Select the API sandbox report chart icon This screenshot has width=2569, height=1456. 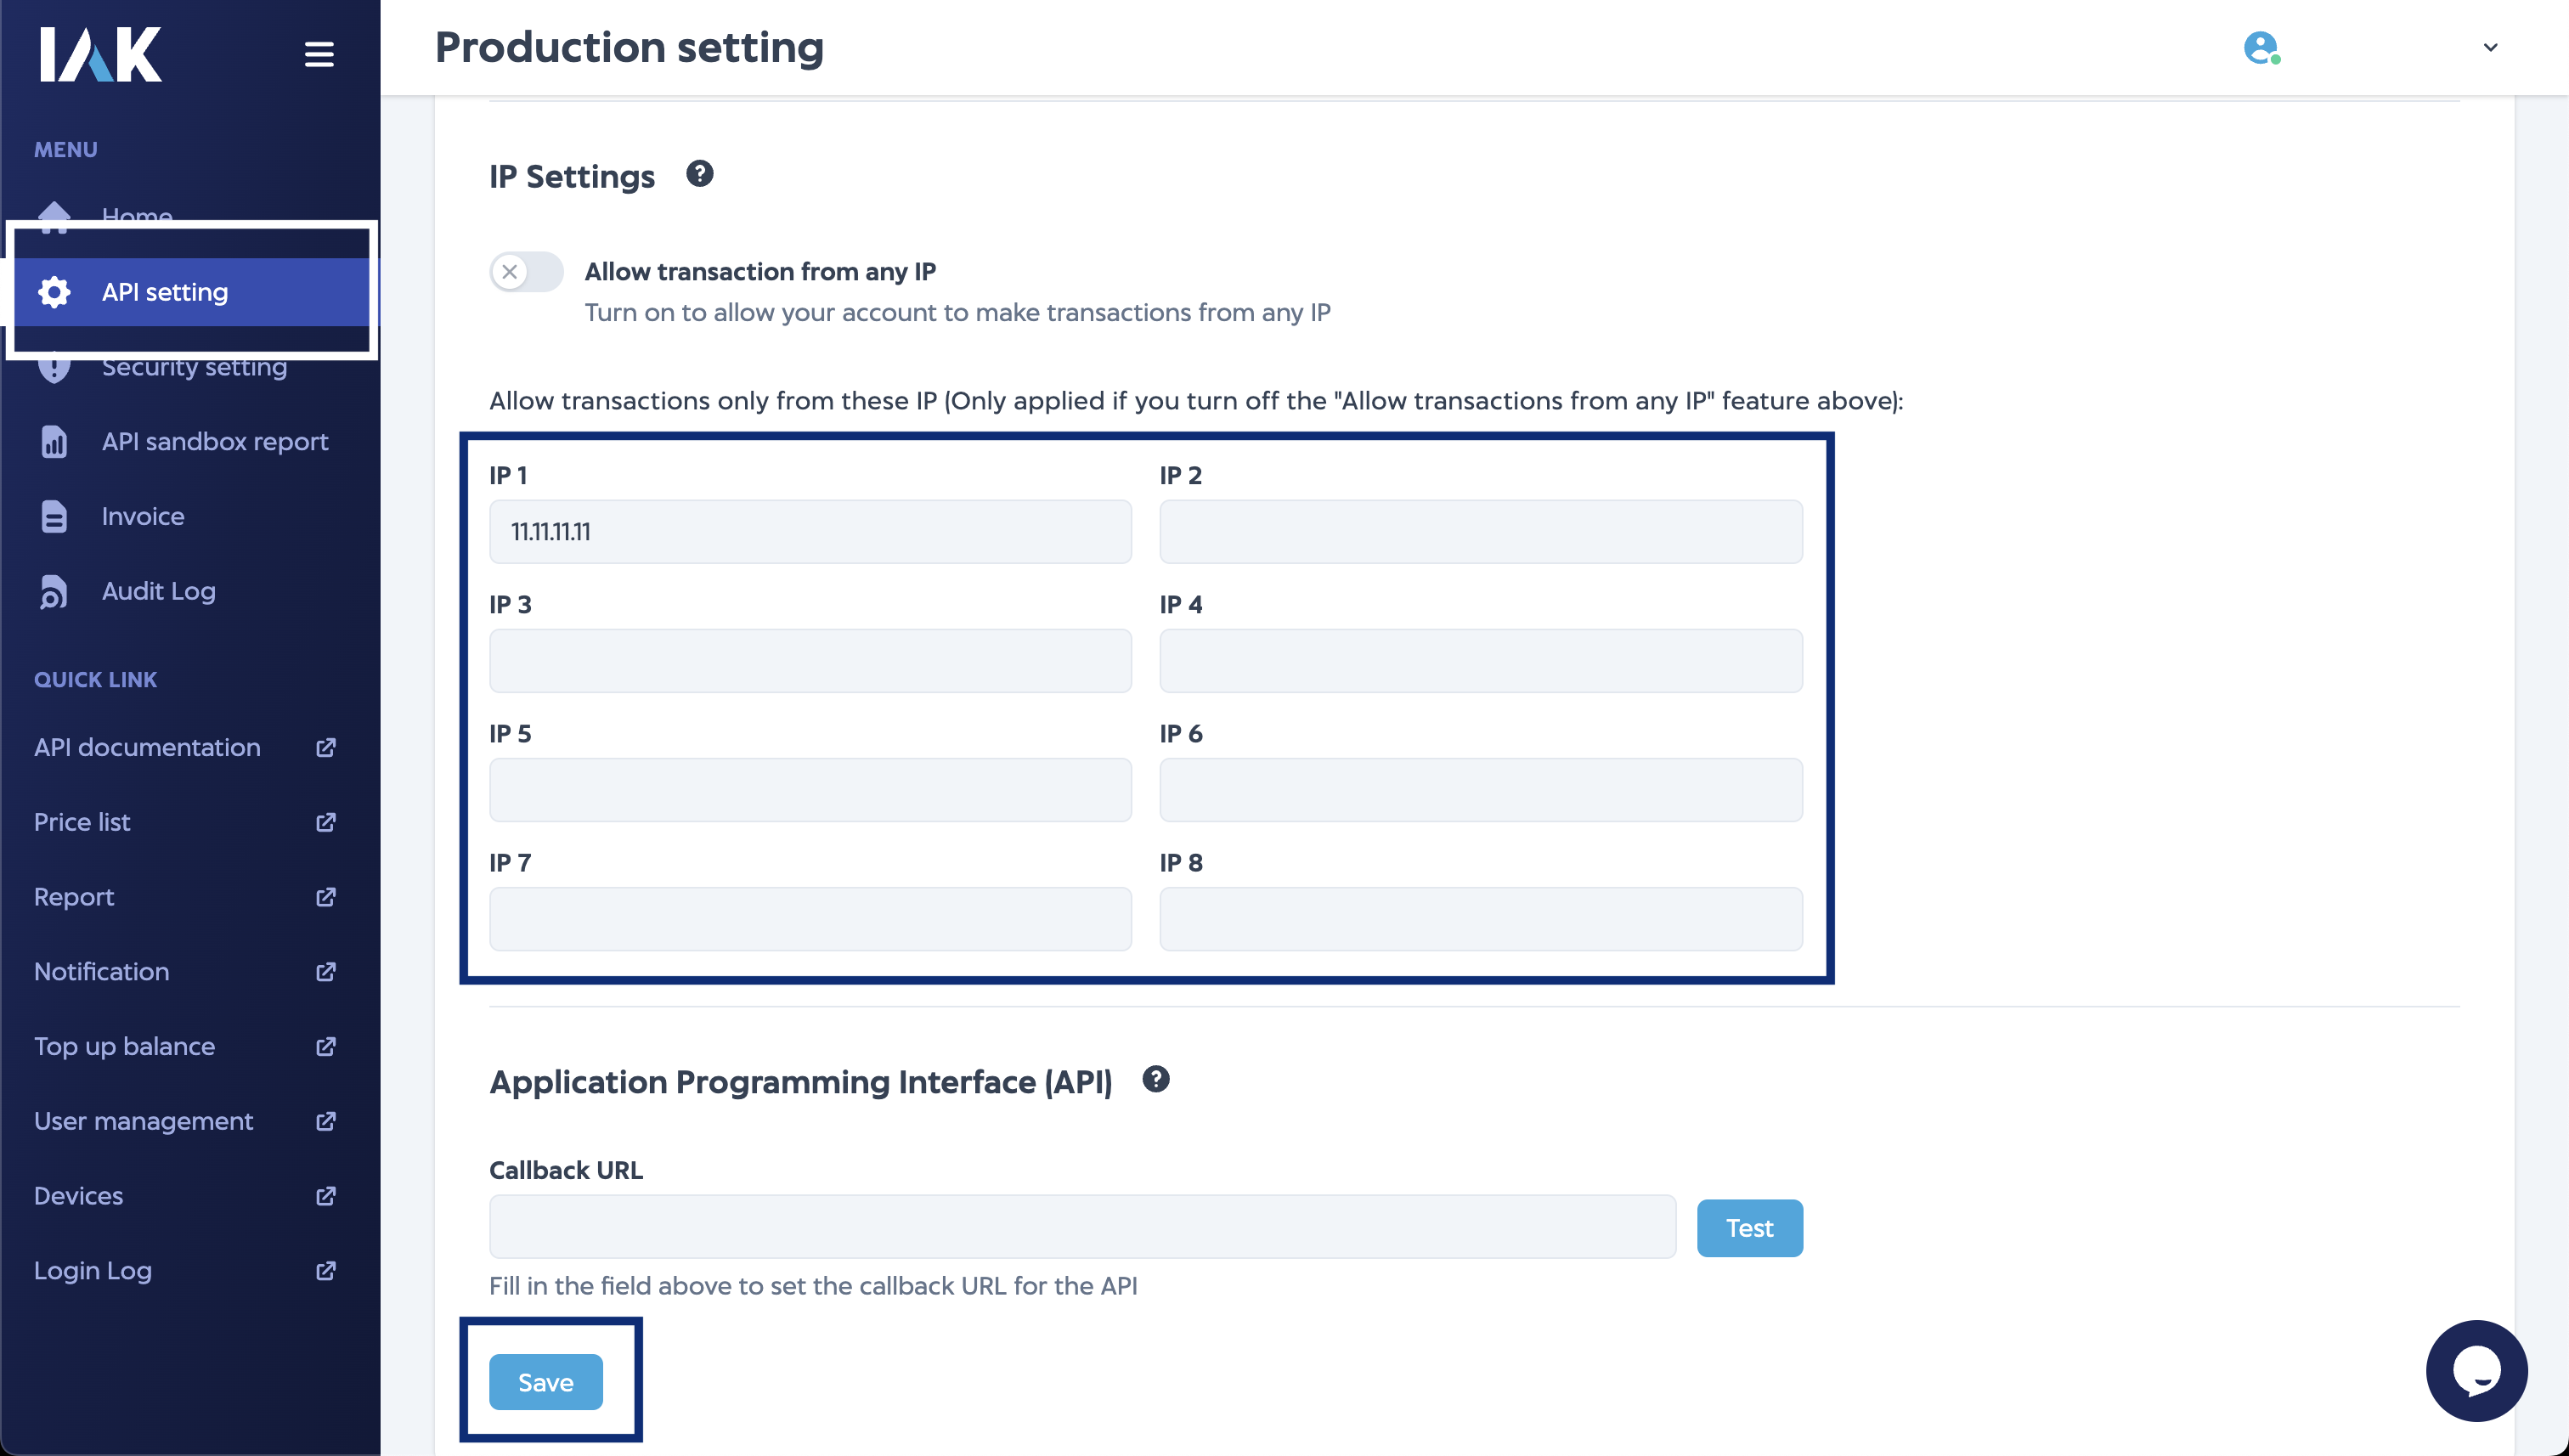53,441
